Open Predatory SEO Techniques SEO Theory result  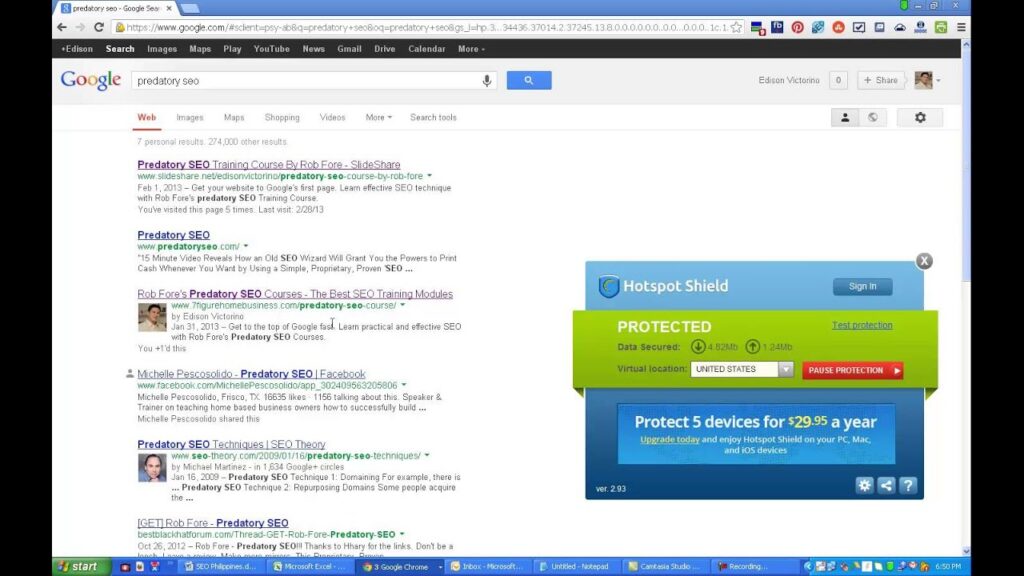click(x=231, y=444)
